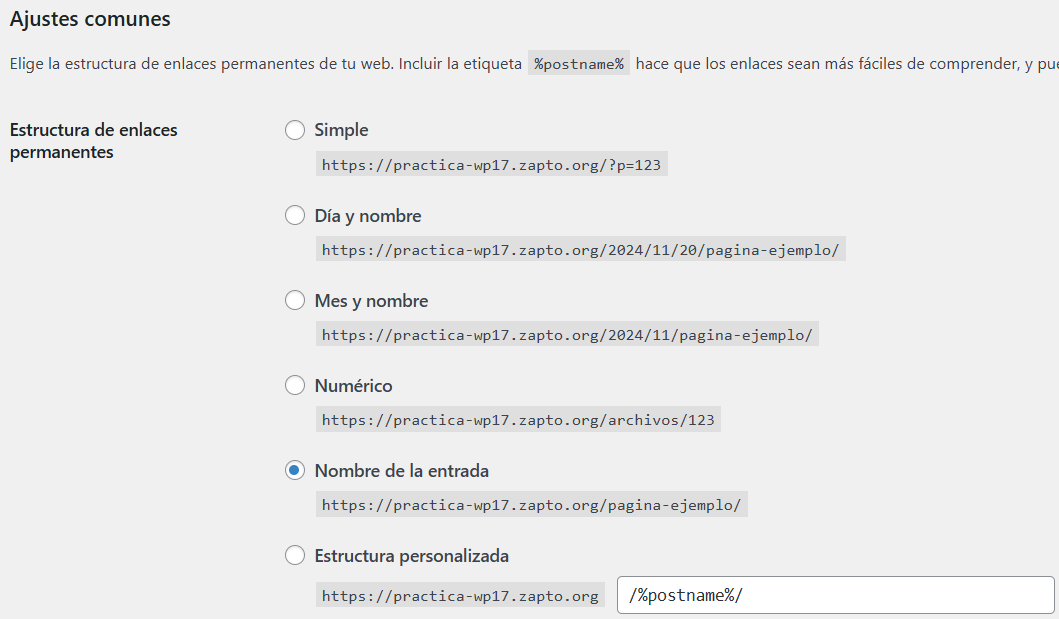
Task: Click the 'Día y nombre' label text
Action: click(x=368, y=216)
